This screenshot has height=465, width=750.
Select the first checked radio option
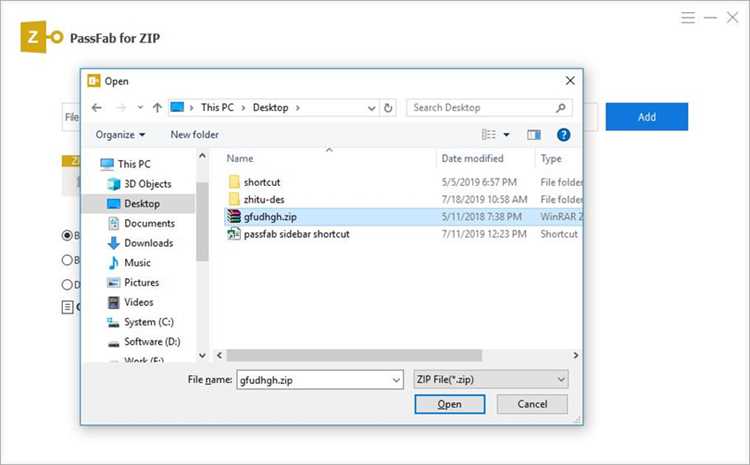(x=67, y=235)
